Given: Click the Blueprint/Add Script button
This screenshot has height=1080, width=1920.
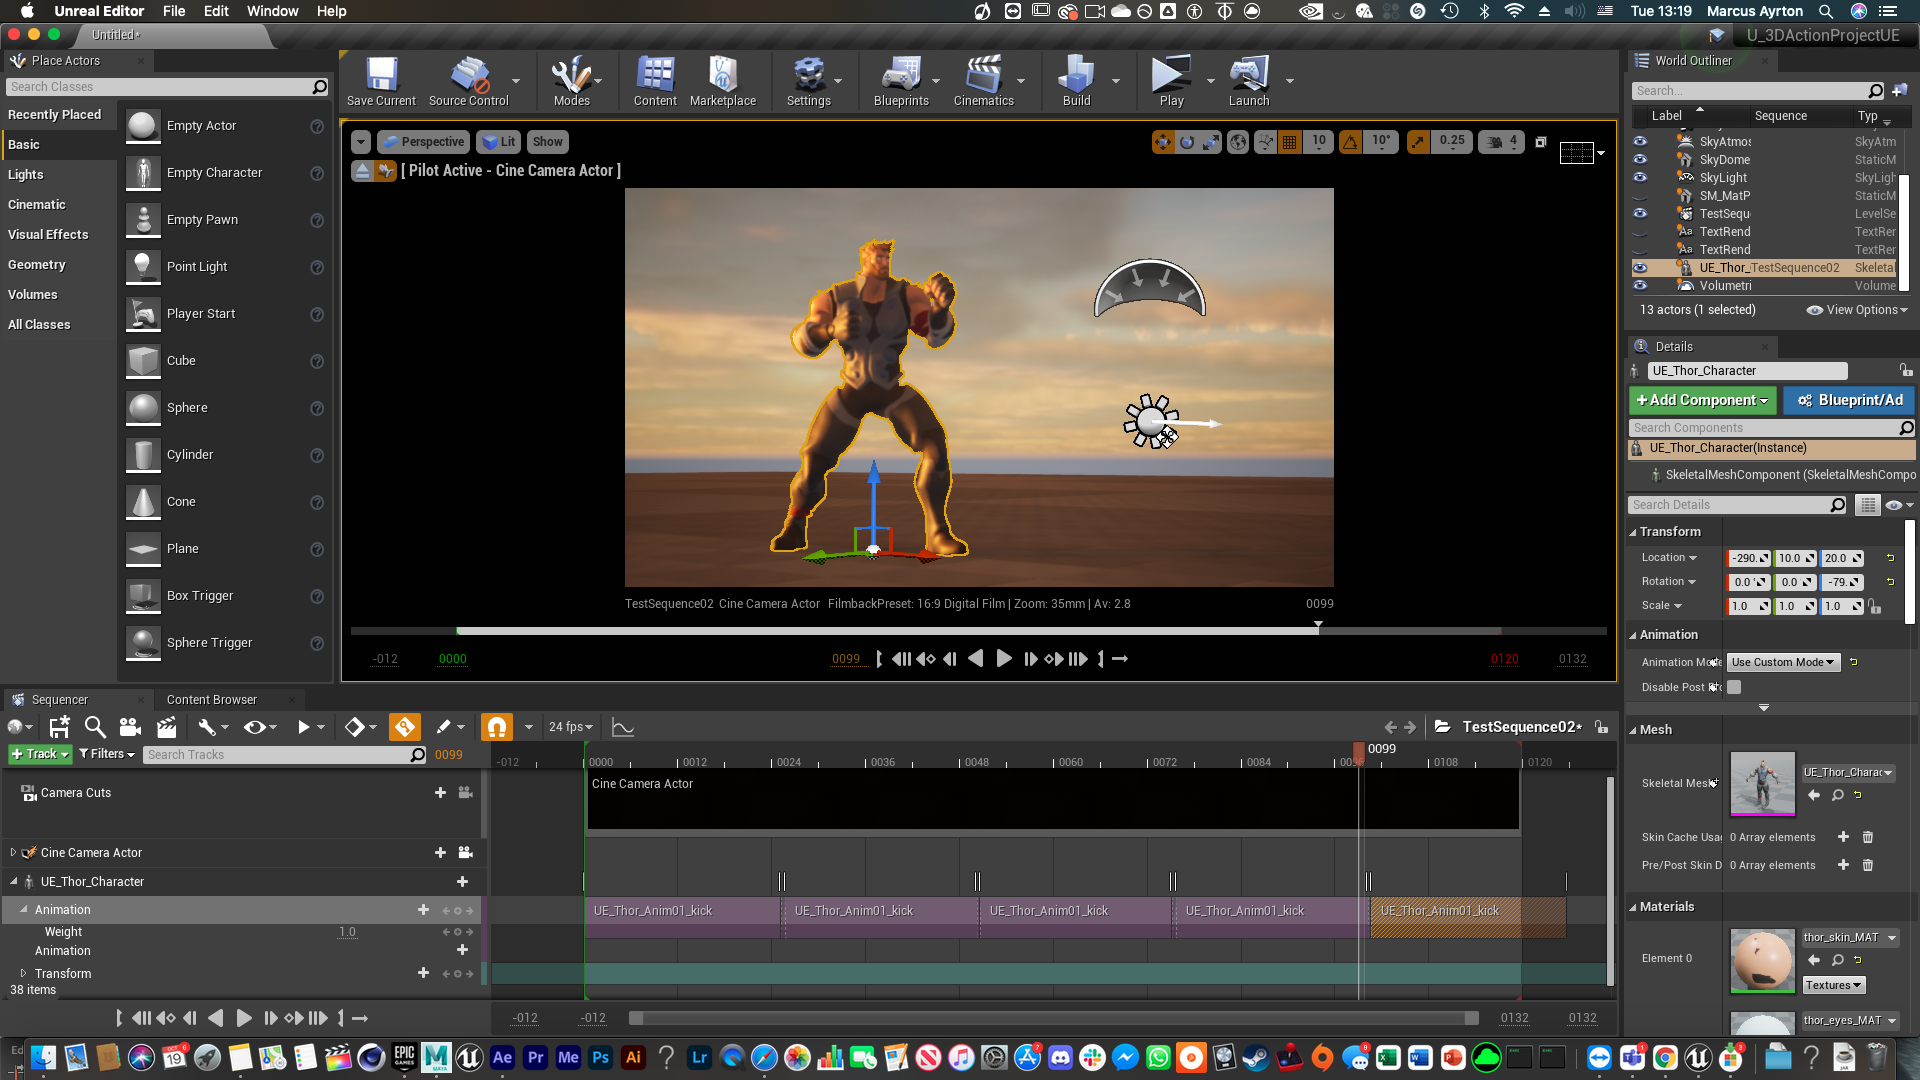Looking at the screenshot, I should (1849, 400).
